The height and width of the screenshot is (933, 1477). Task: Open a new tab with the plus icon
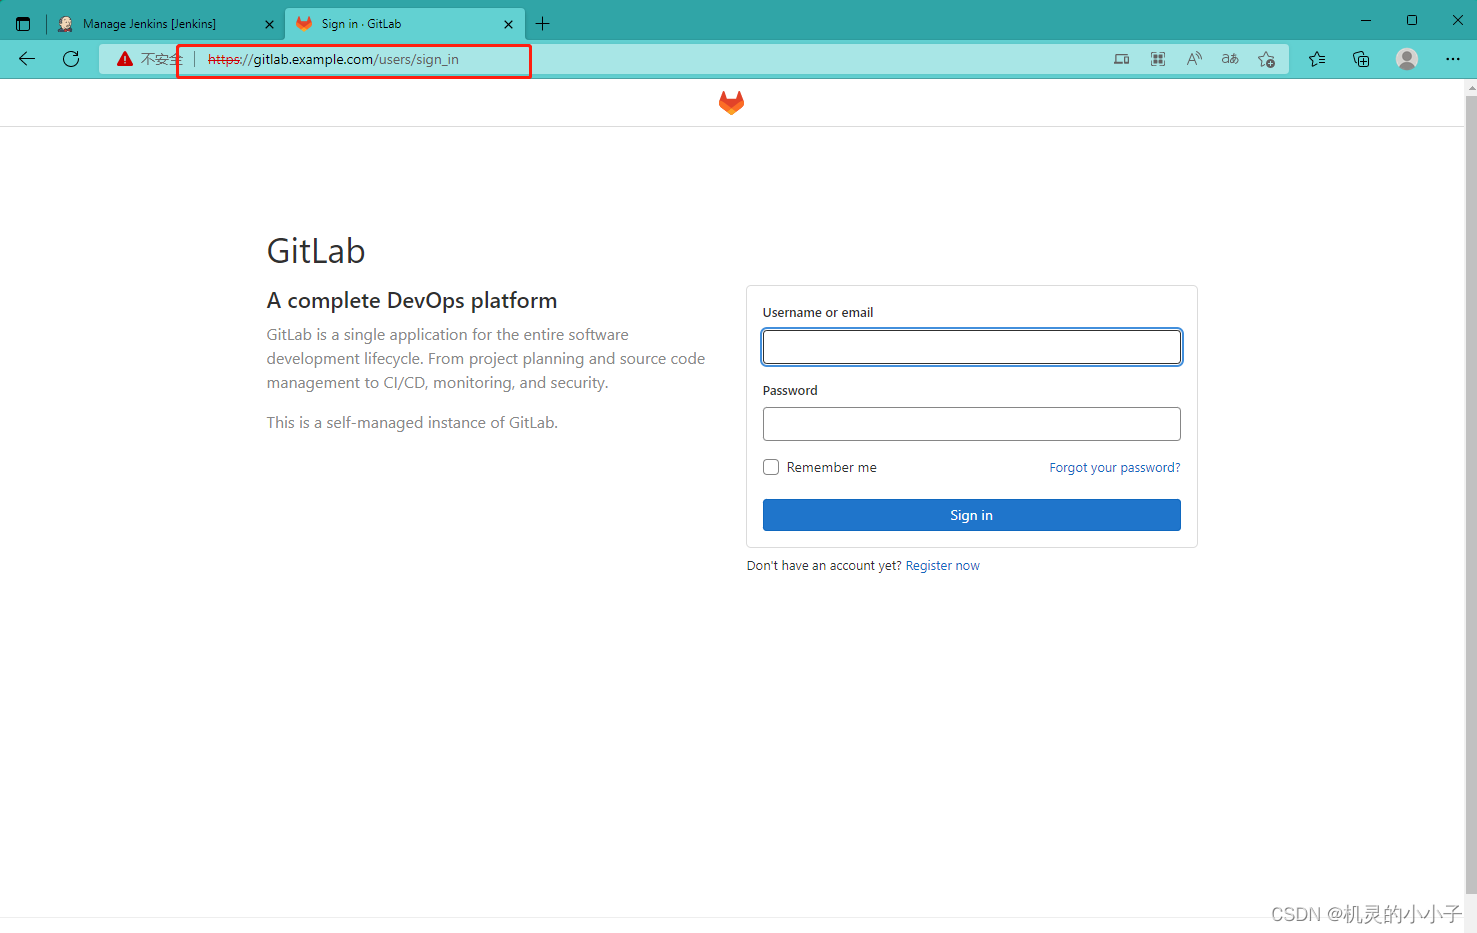(x=543, y=24)
